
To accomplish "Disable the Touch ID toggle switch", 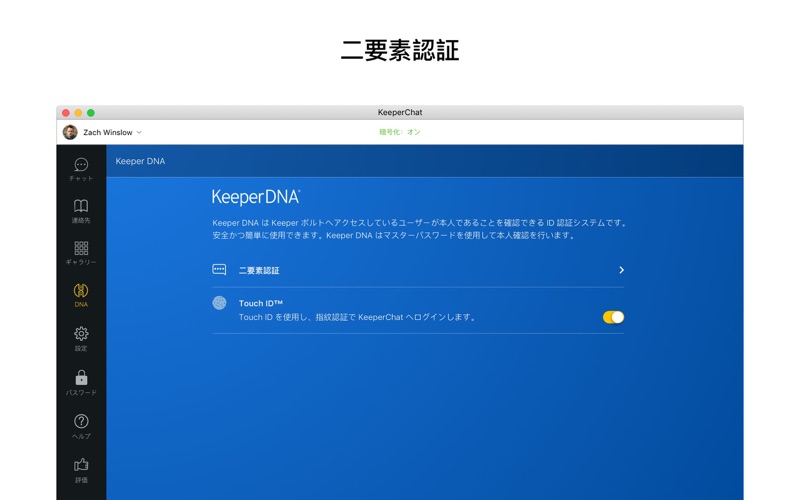I will (613, 317).
